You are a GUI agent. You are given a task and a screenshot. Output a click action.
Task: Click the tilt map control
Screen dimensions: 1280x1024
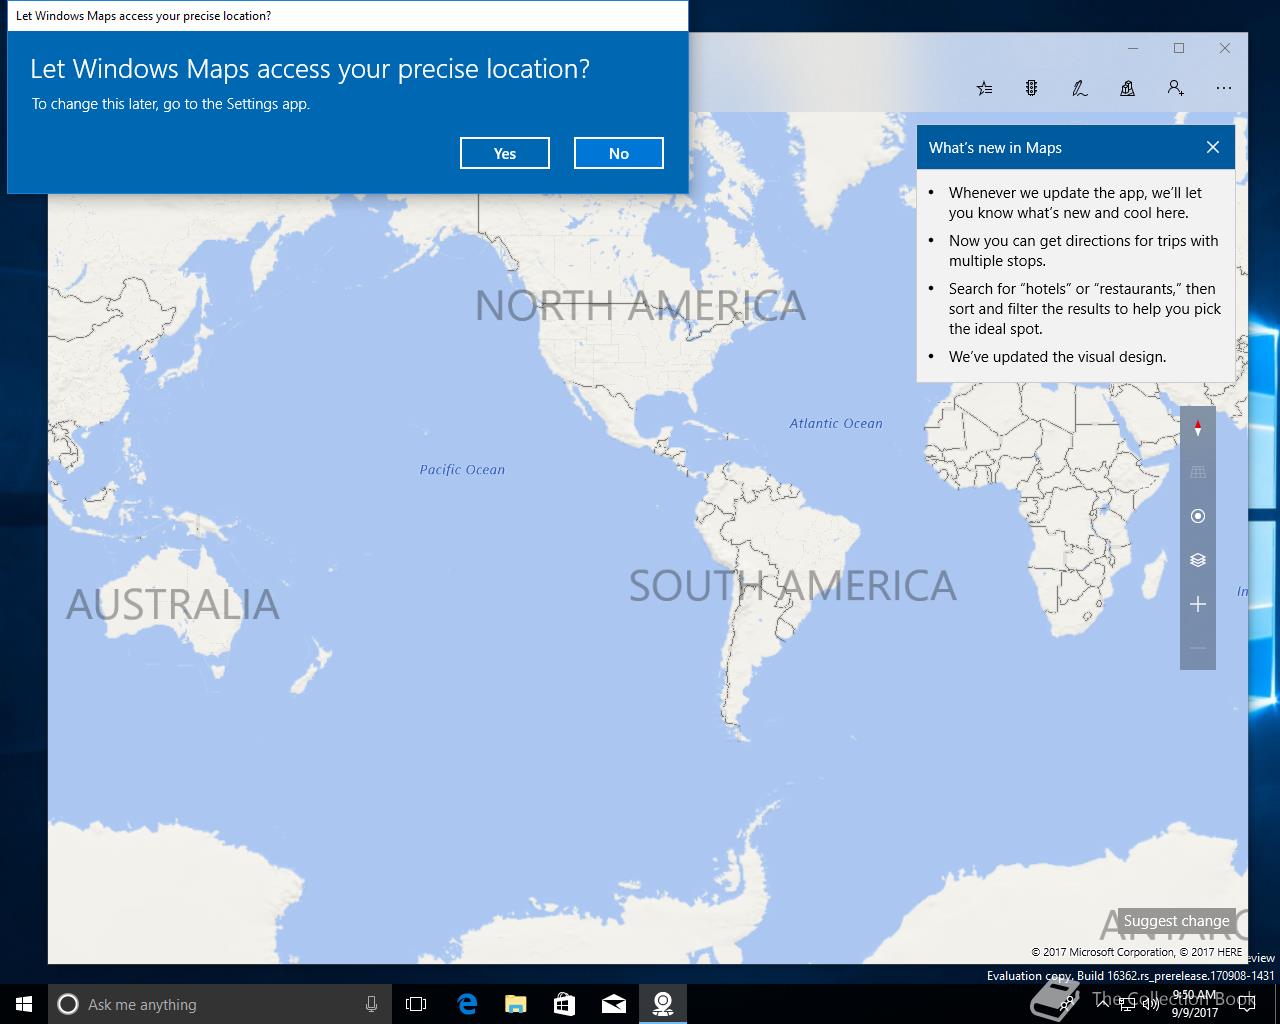point(1198,472)
